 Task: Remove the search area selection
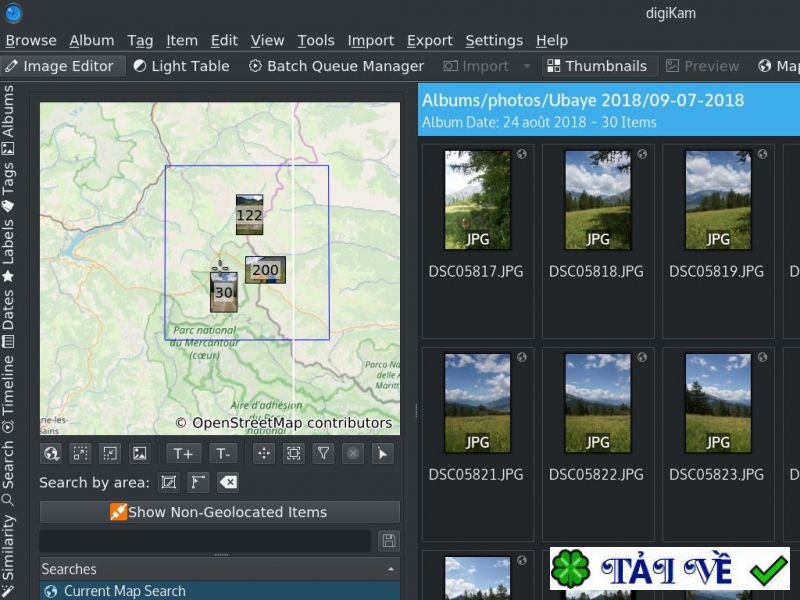point(228,483)
